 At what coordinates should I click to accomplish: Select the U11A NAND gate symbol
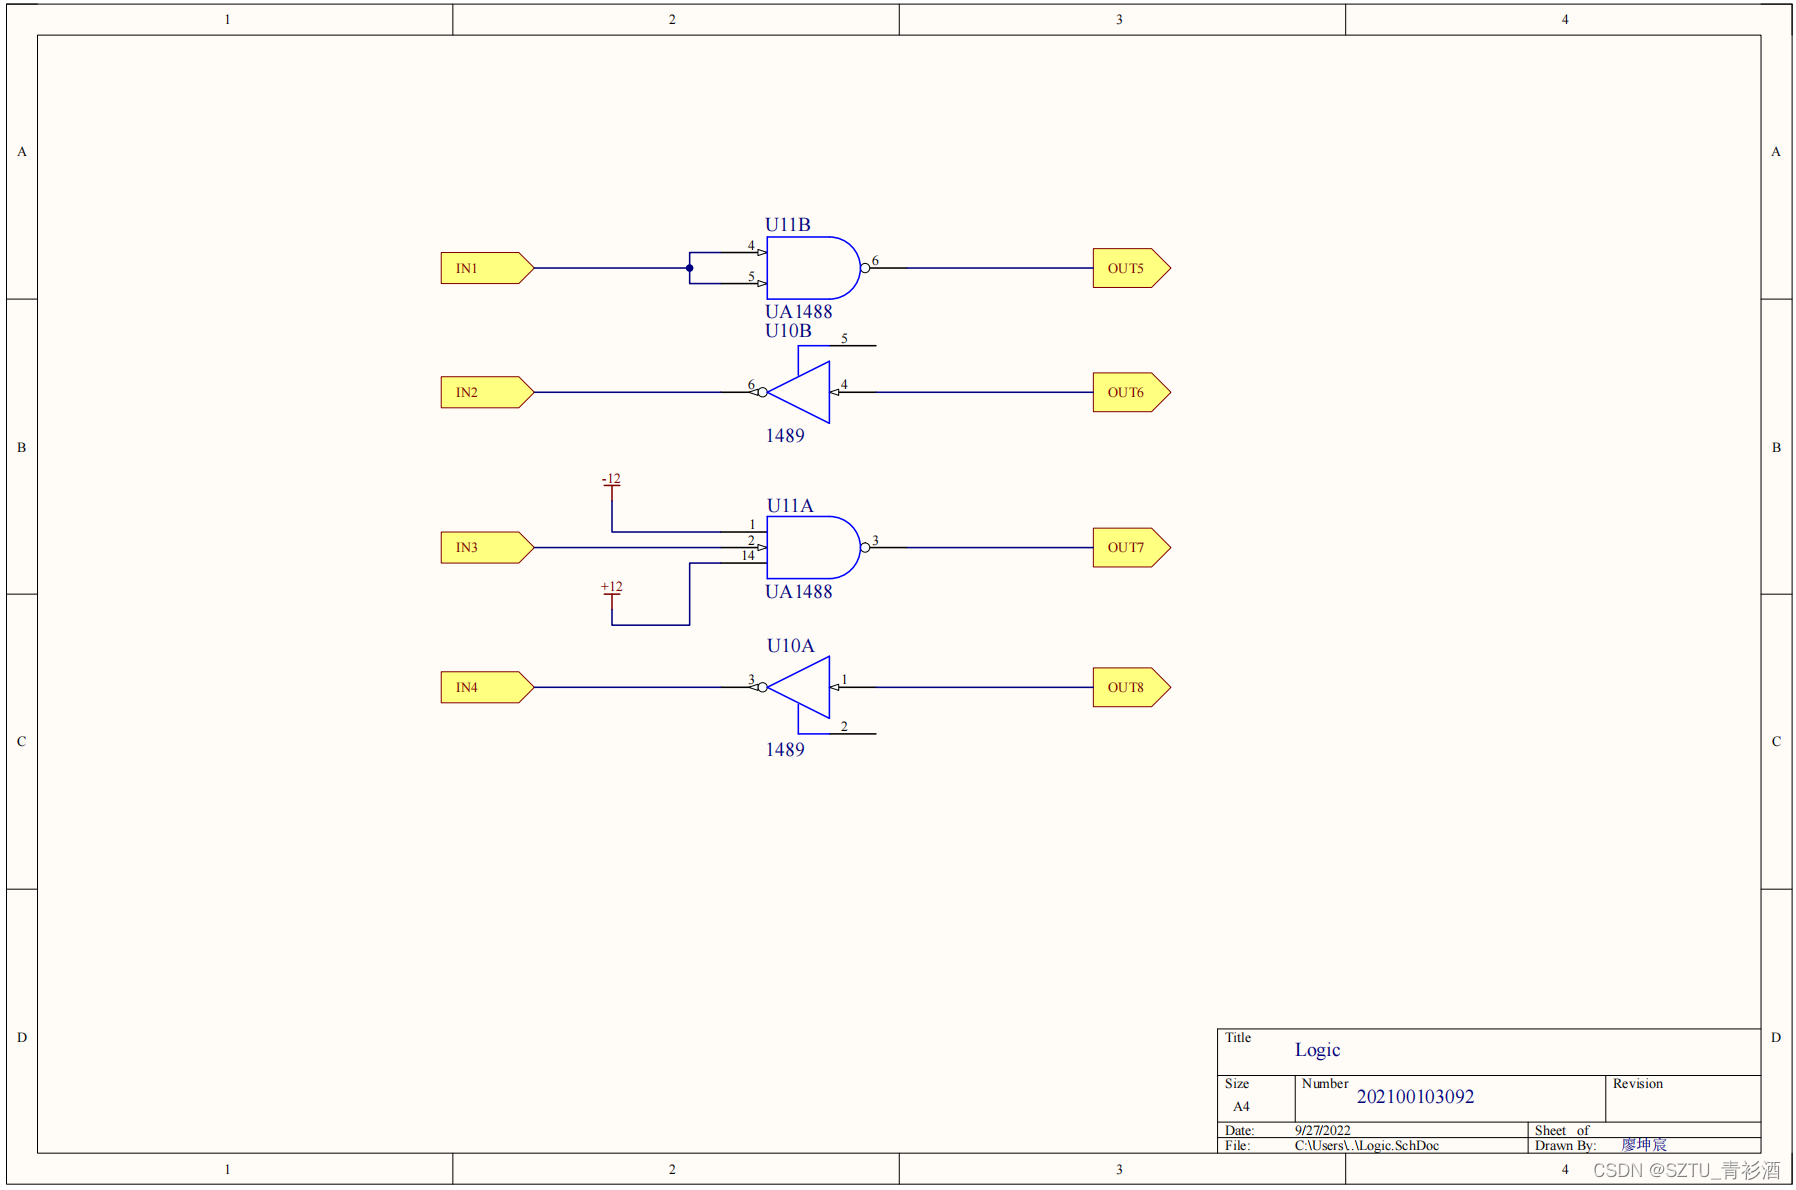point(811,547)
